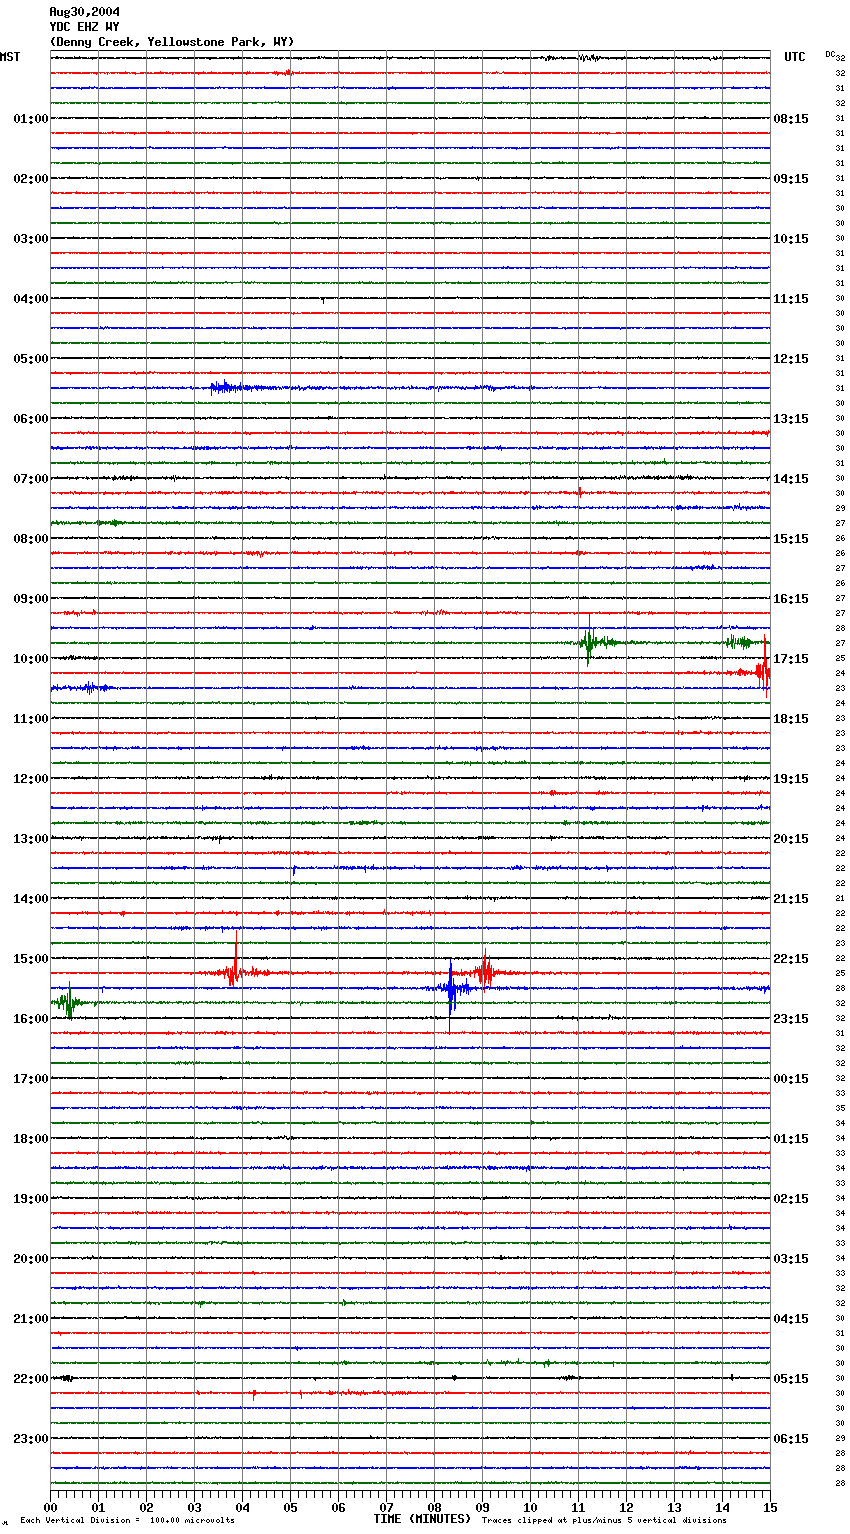
Task: Click the red event near minute 9 below 15:00
Action: tap(485, 970)
